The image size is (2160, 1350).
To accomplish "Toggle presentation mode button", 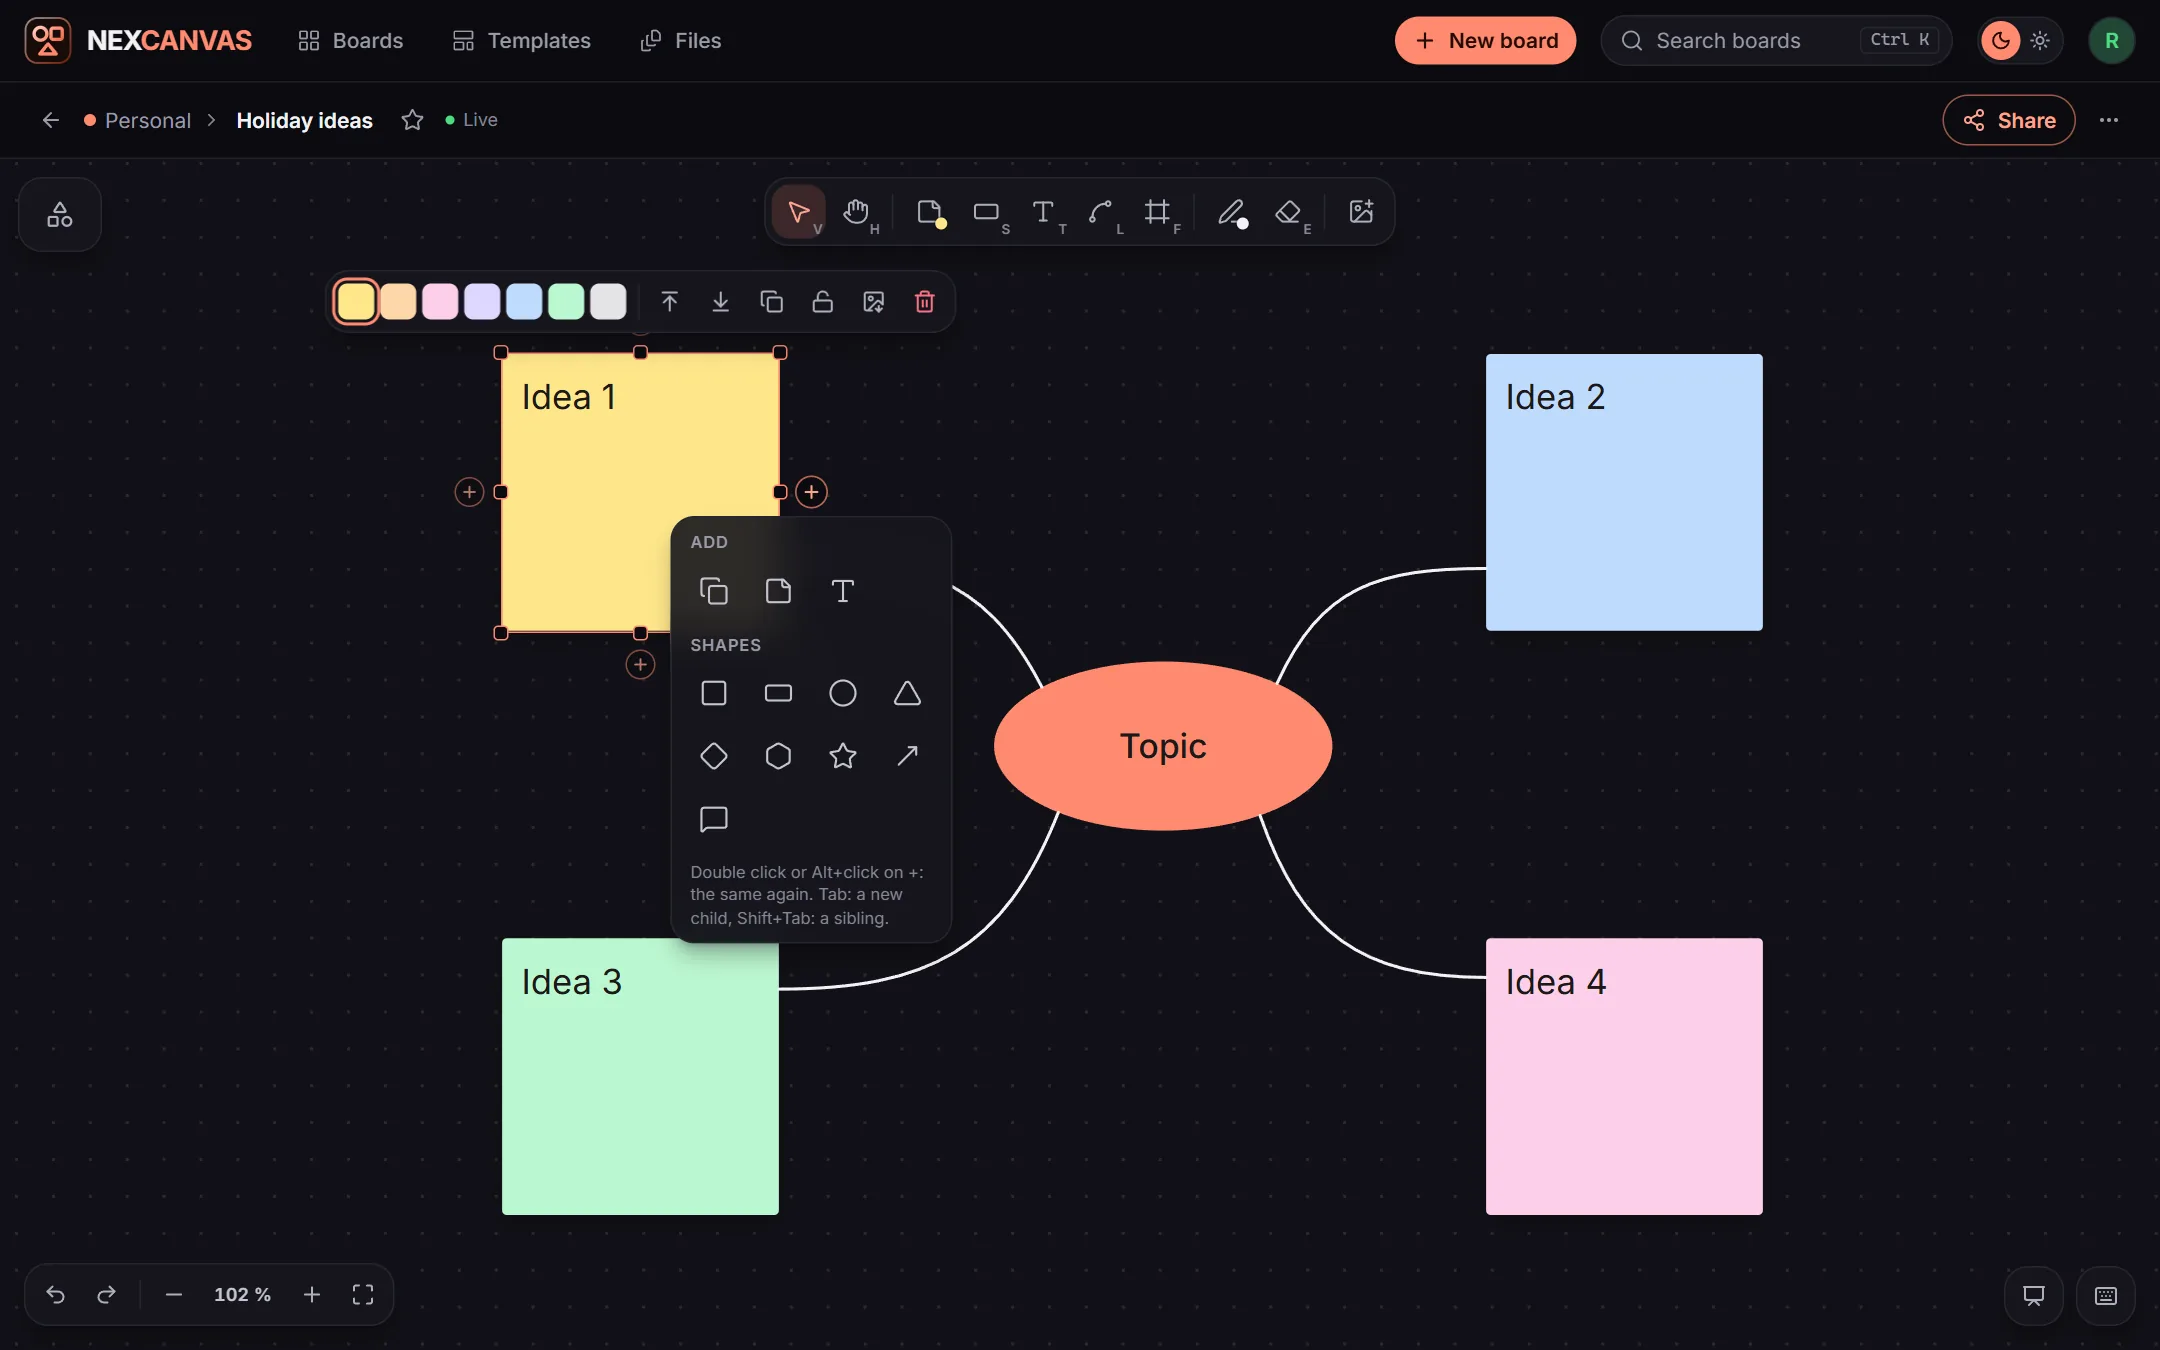I will click(x=2034, y=1296).
